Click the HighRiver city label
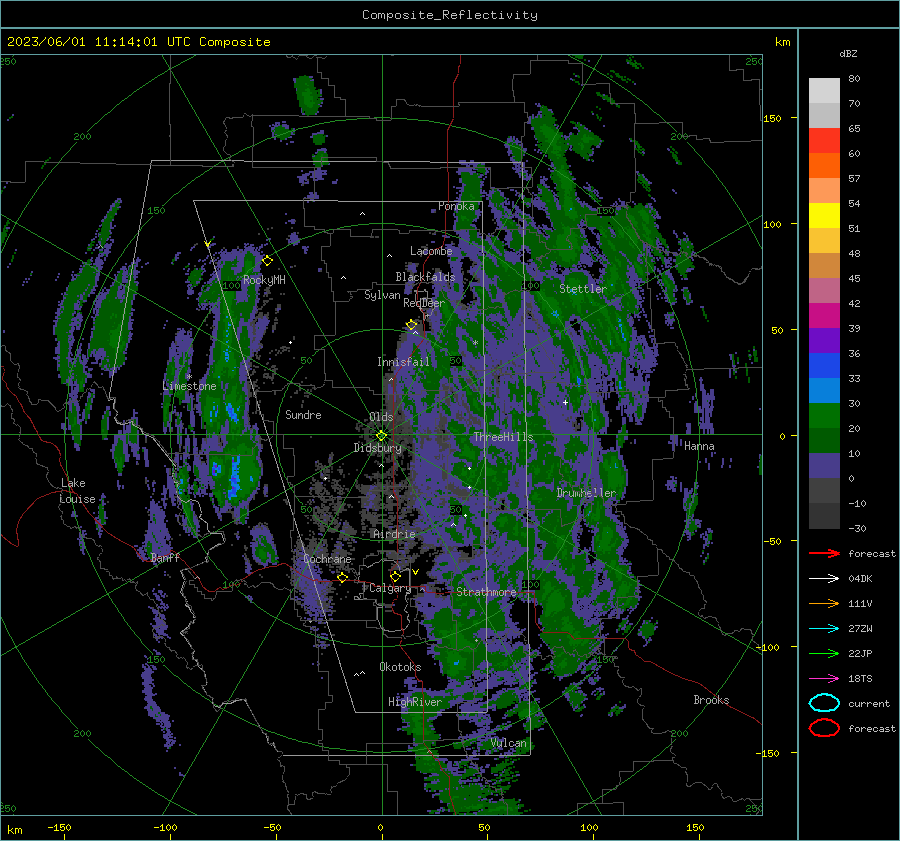The width and height of the screenshot is (900, 841). tap(415, 702)
